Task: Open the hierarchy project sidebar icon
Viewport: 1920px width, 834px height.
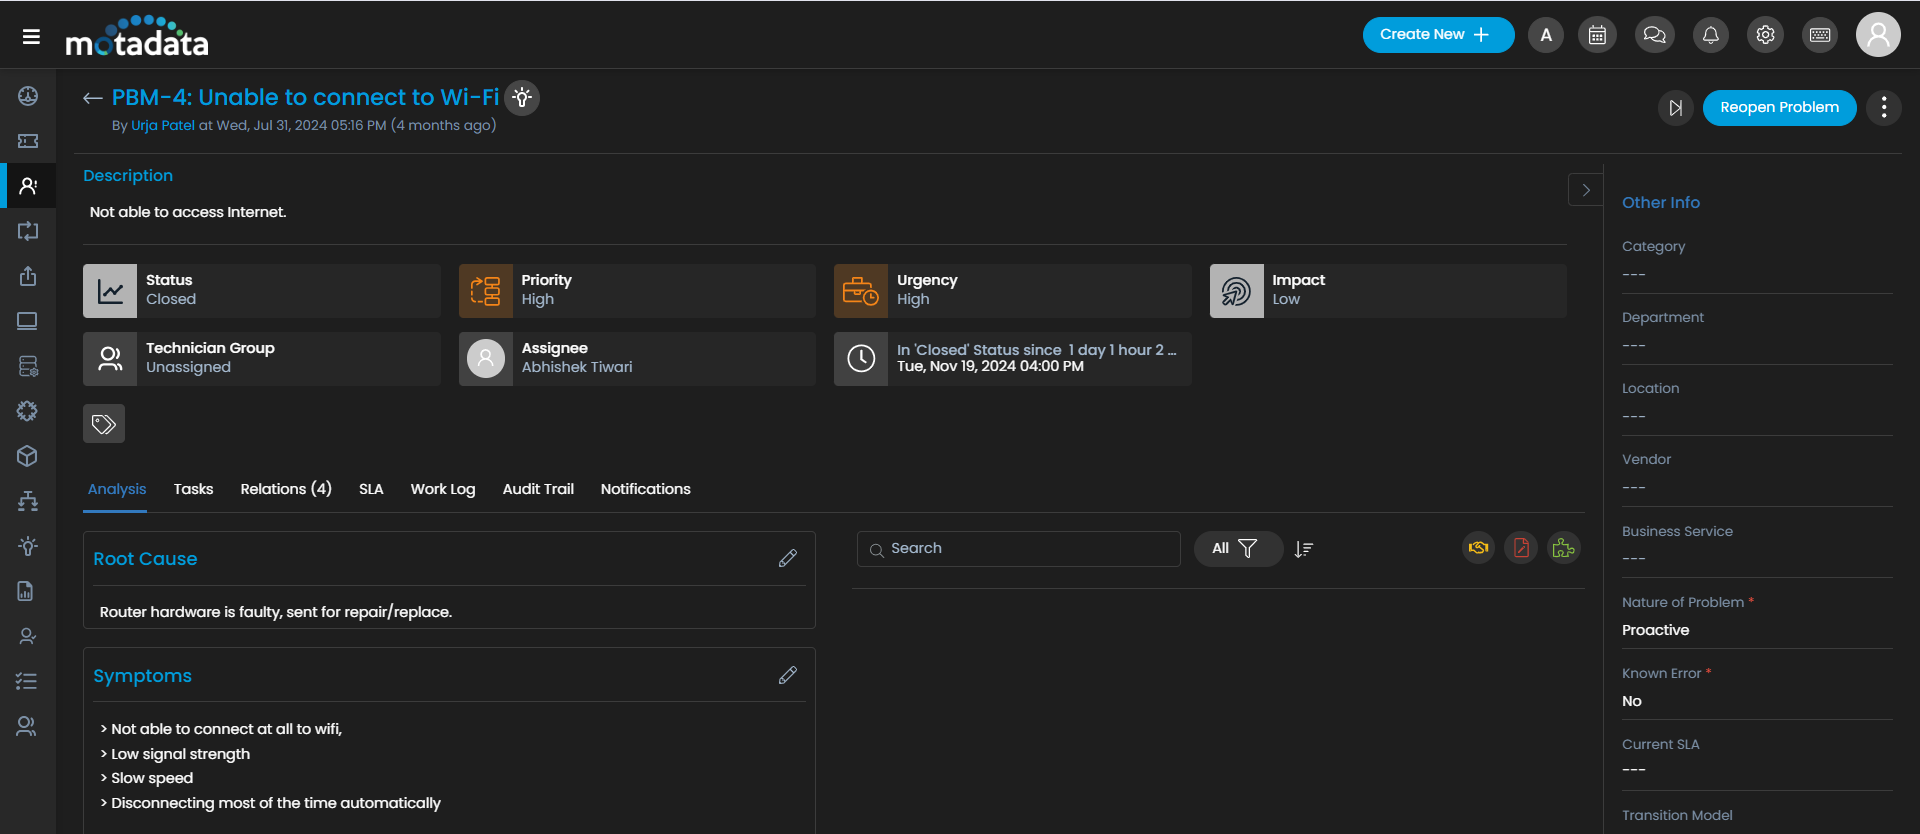Action: click(28, 501)
